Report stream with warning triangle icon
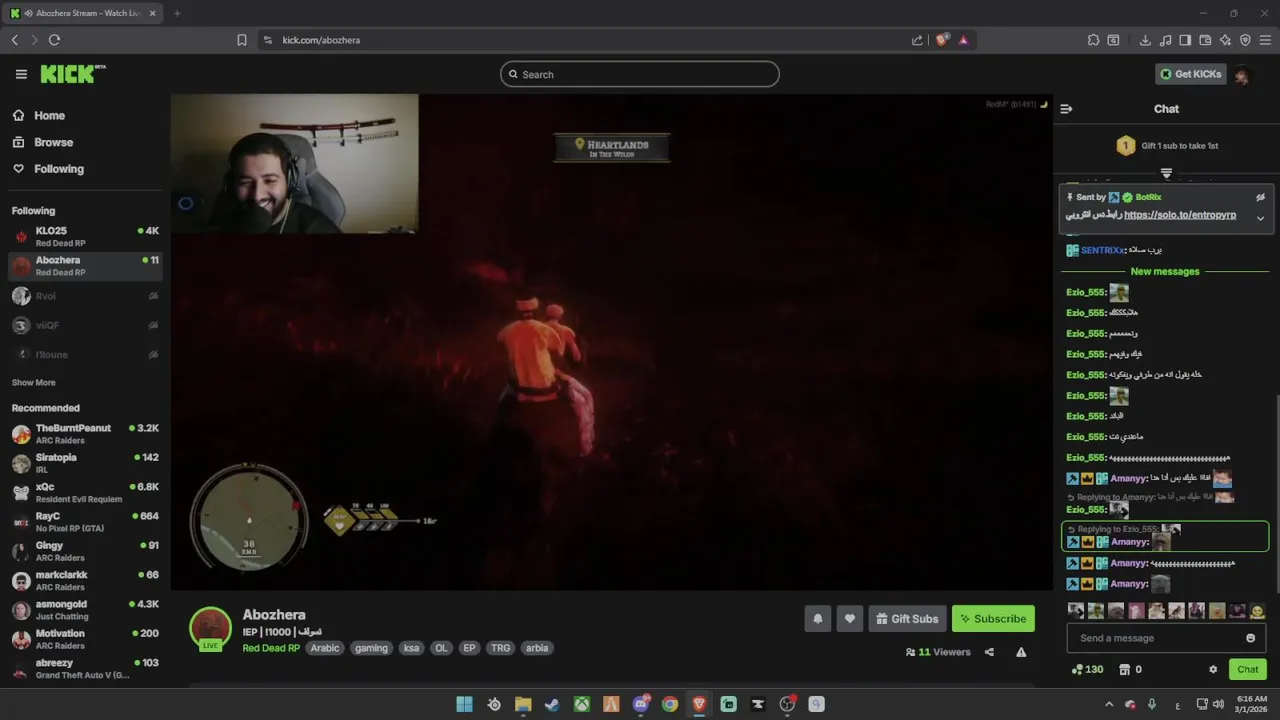Image resolution: width=1280 pixels, height=720 pixels. [x=1021, y=652]
